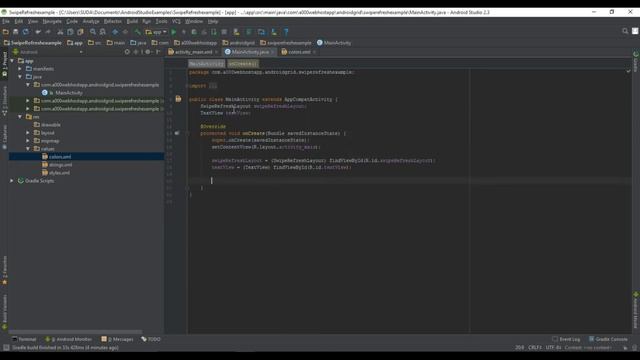Image resolution: width=640 pixels, height=360 pixels.
Task: Click the Back navigation arrow icon
Action: point(115,32)
